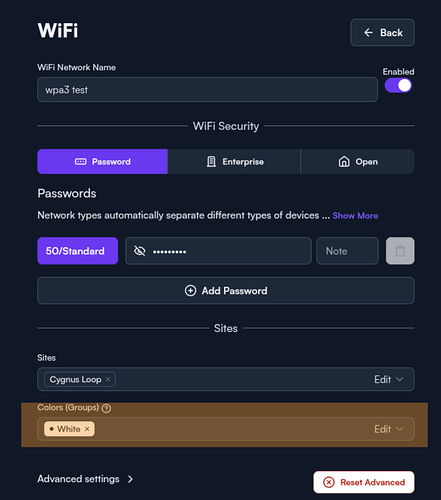This screenshot has width=441, height=500.
Task: Click the Add Password button
Action: point(226,291)
